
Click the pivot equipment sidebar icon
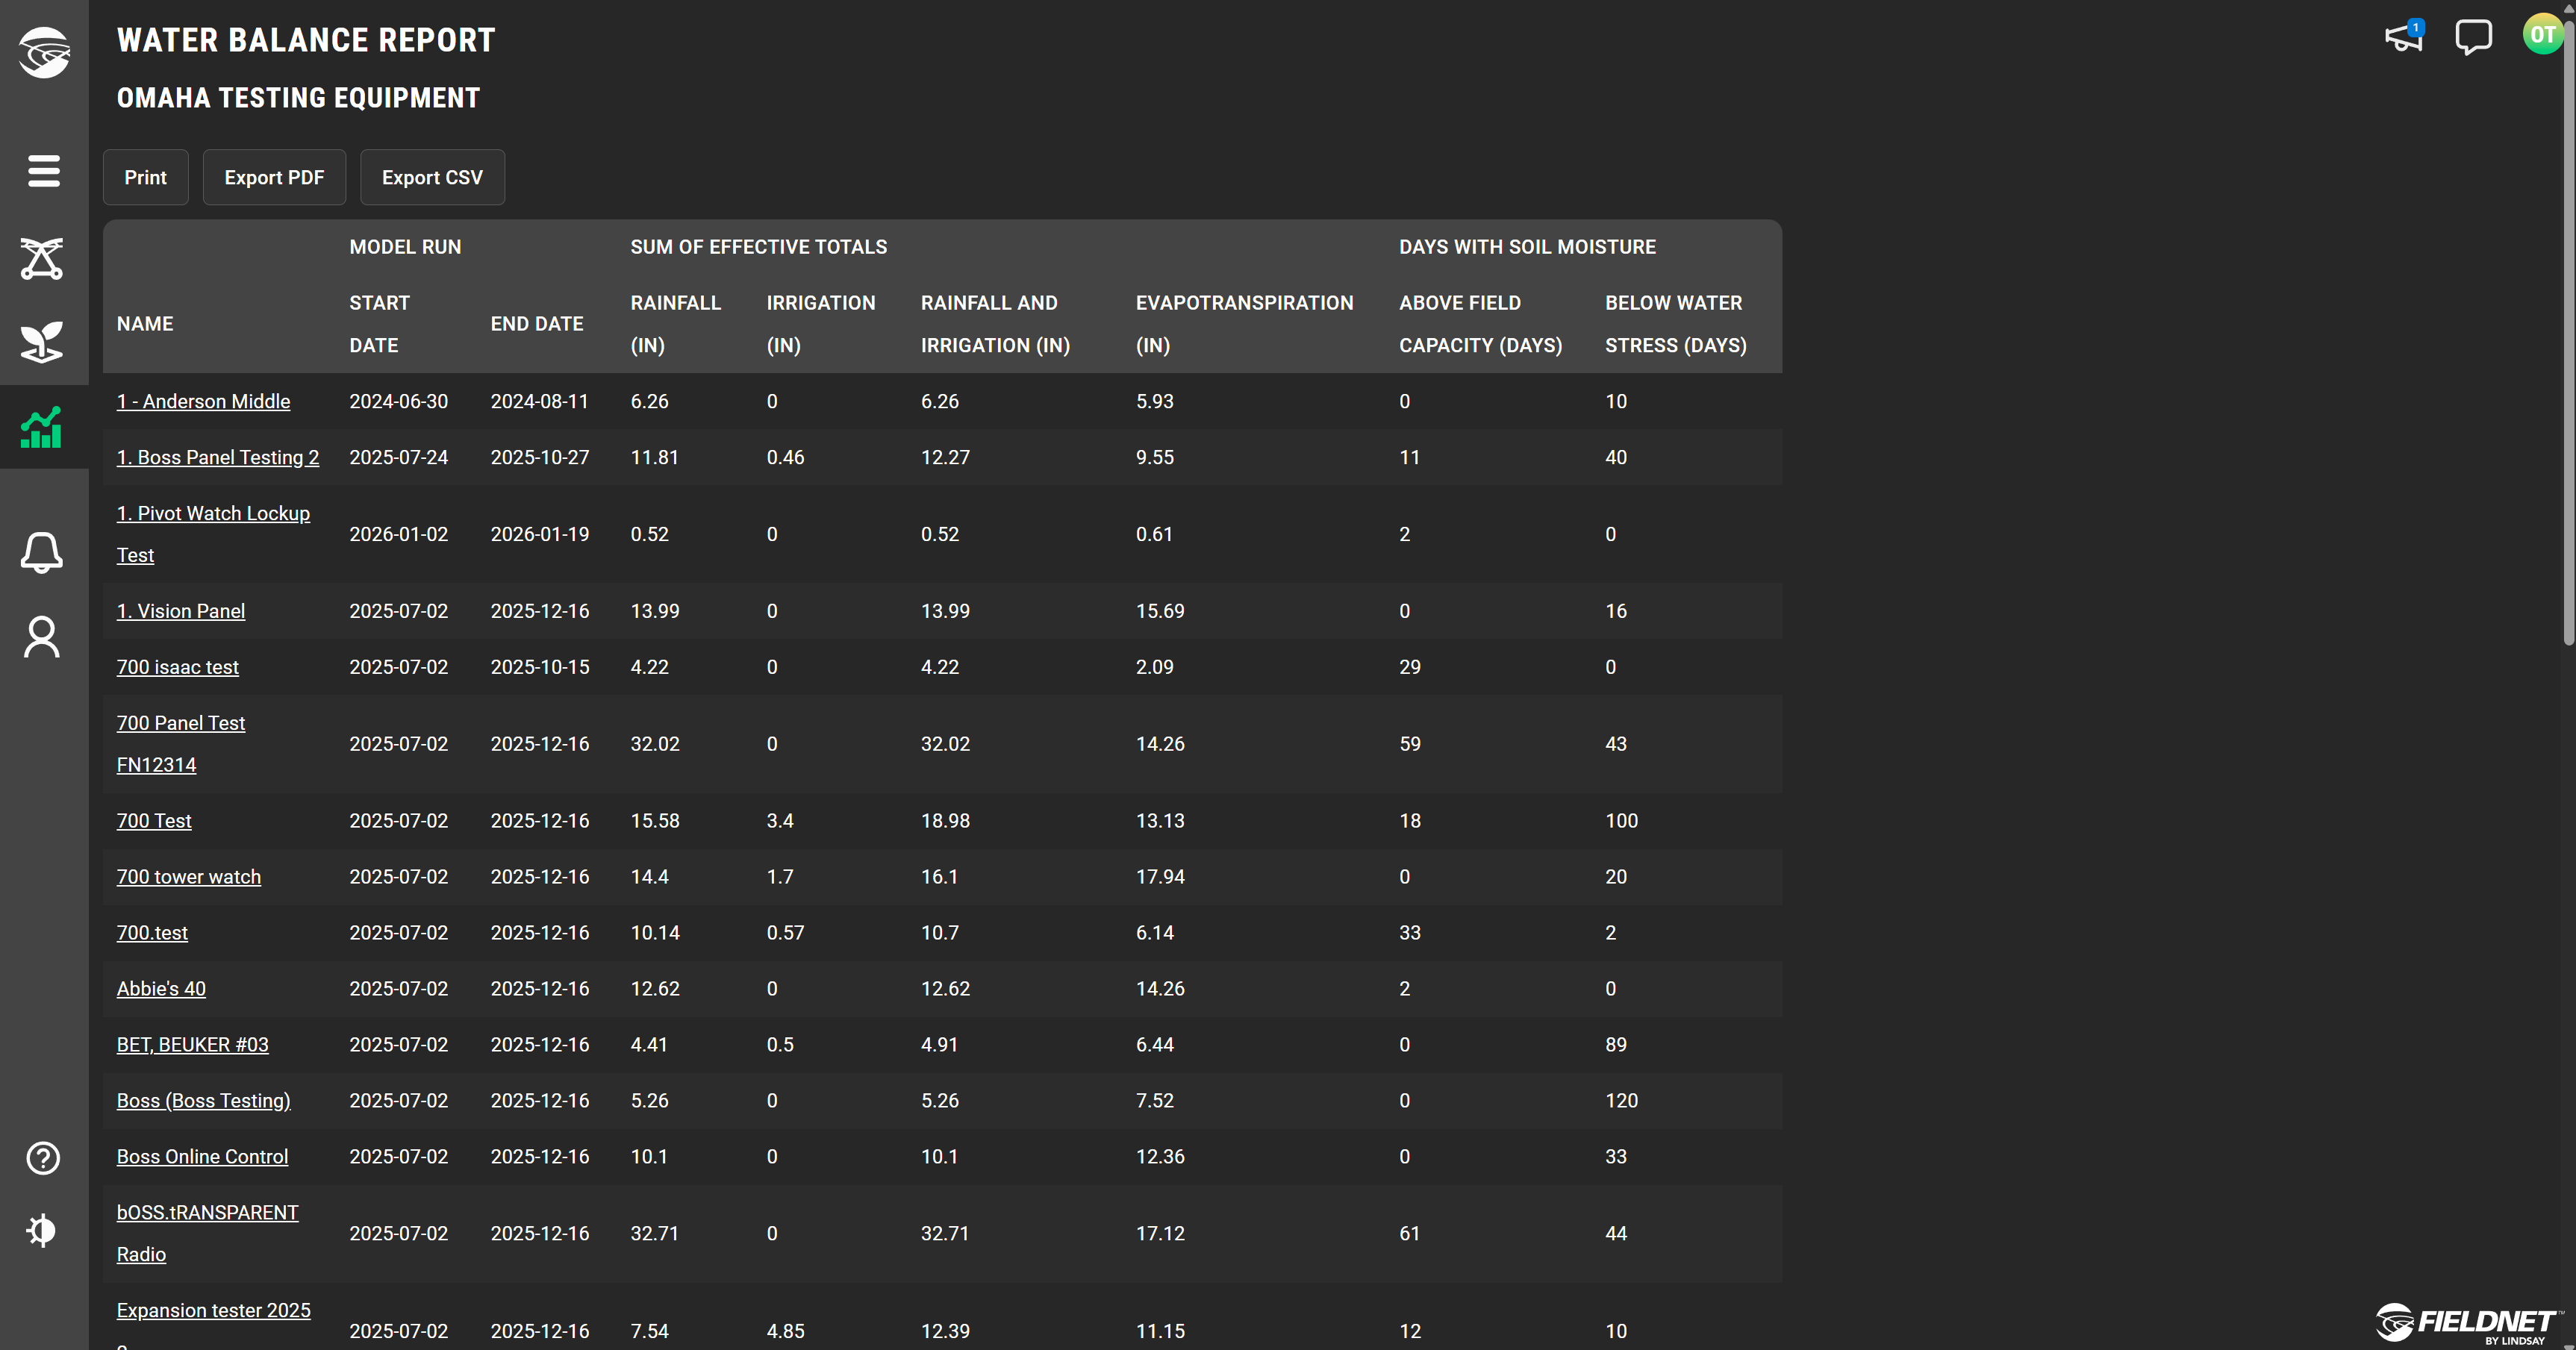click(x=43, y=258)
